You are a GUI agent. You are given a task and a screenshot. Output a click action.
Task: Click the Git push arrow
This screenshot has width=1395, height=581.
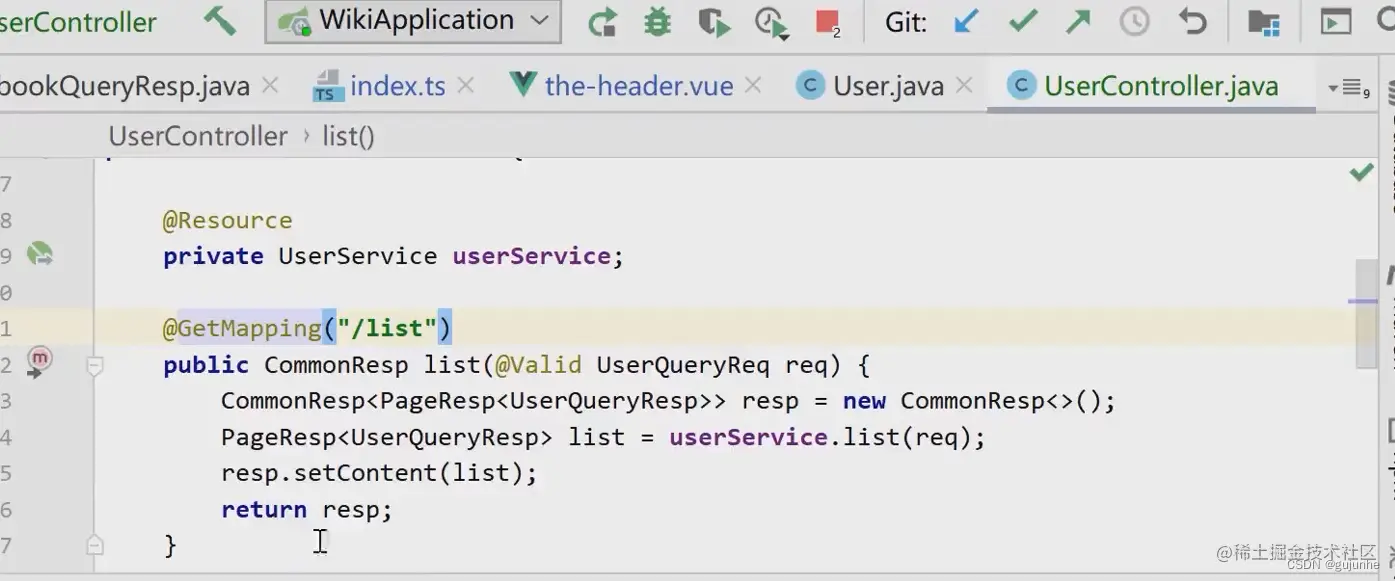(x=1078, y=21)
